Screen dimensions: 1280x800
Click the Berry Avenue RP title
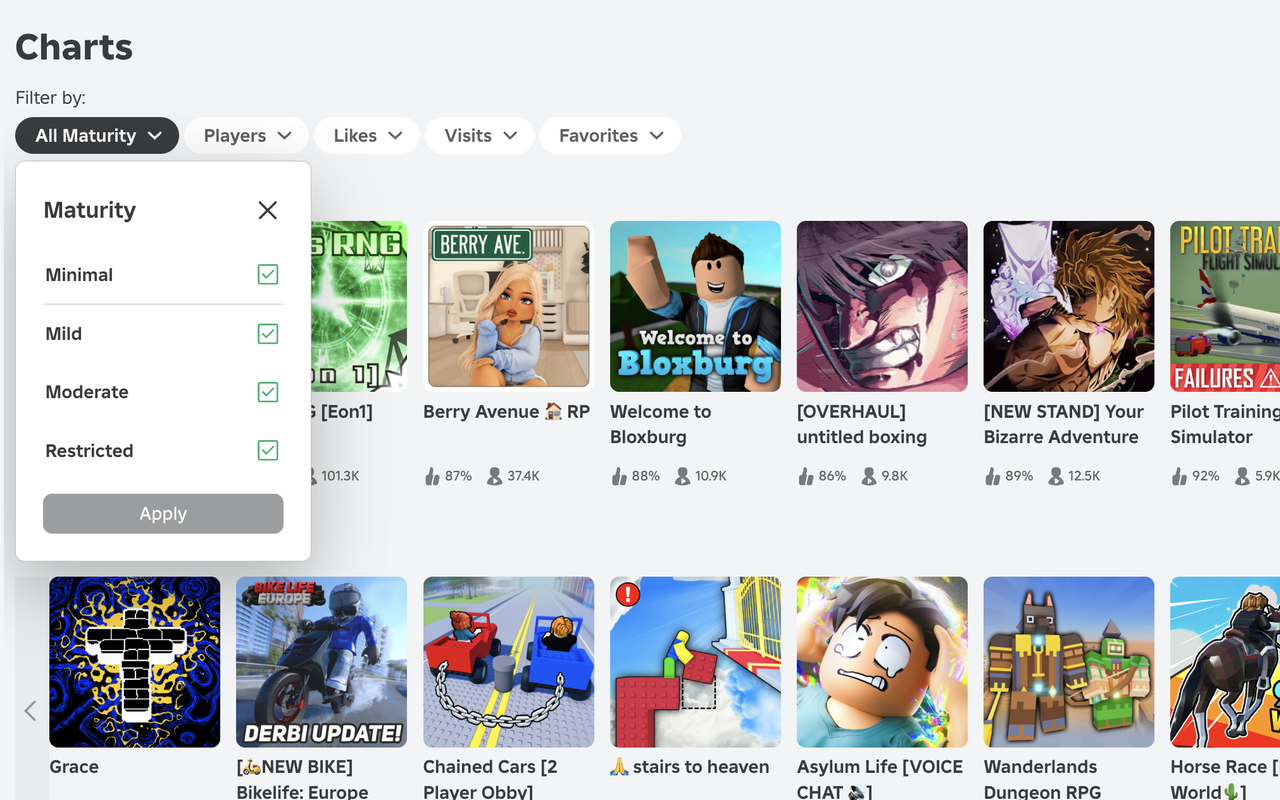(506, 412)
